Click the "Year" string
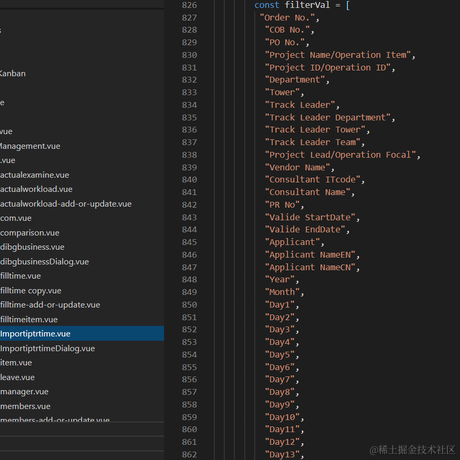 point(280,280)
